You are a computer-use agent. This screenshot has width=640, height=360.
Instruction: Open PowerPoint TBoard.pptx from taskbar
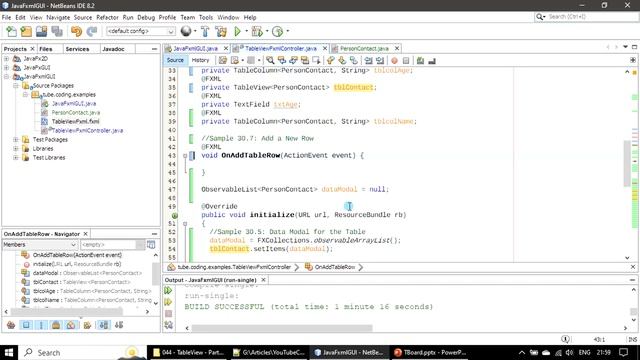tap(430, 352)
